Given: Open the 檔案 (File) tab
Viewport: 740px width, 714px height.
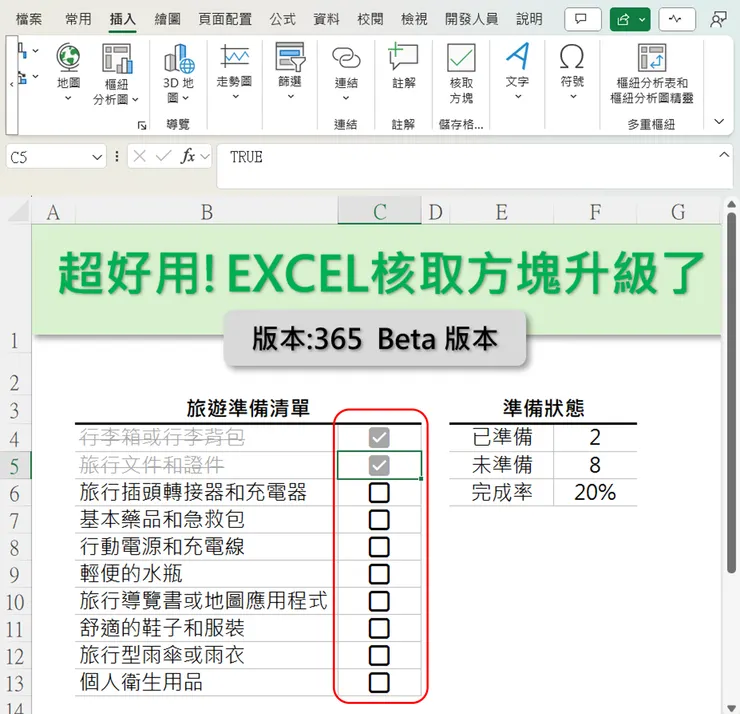Looking at the screenshot, I should coord(29,19).
